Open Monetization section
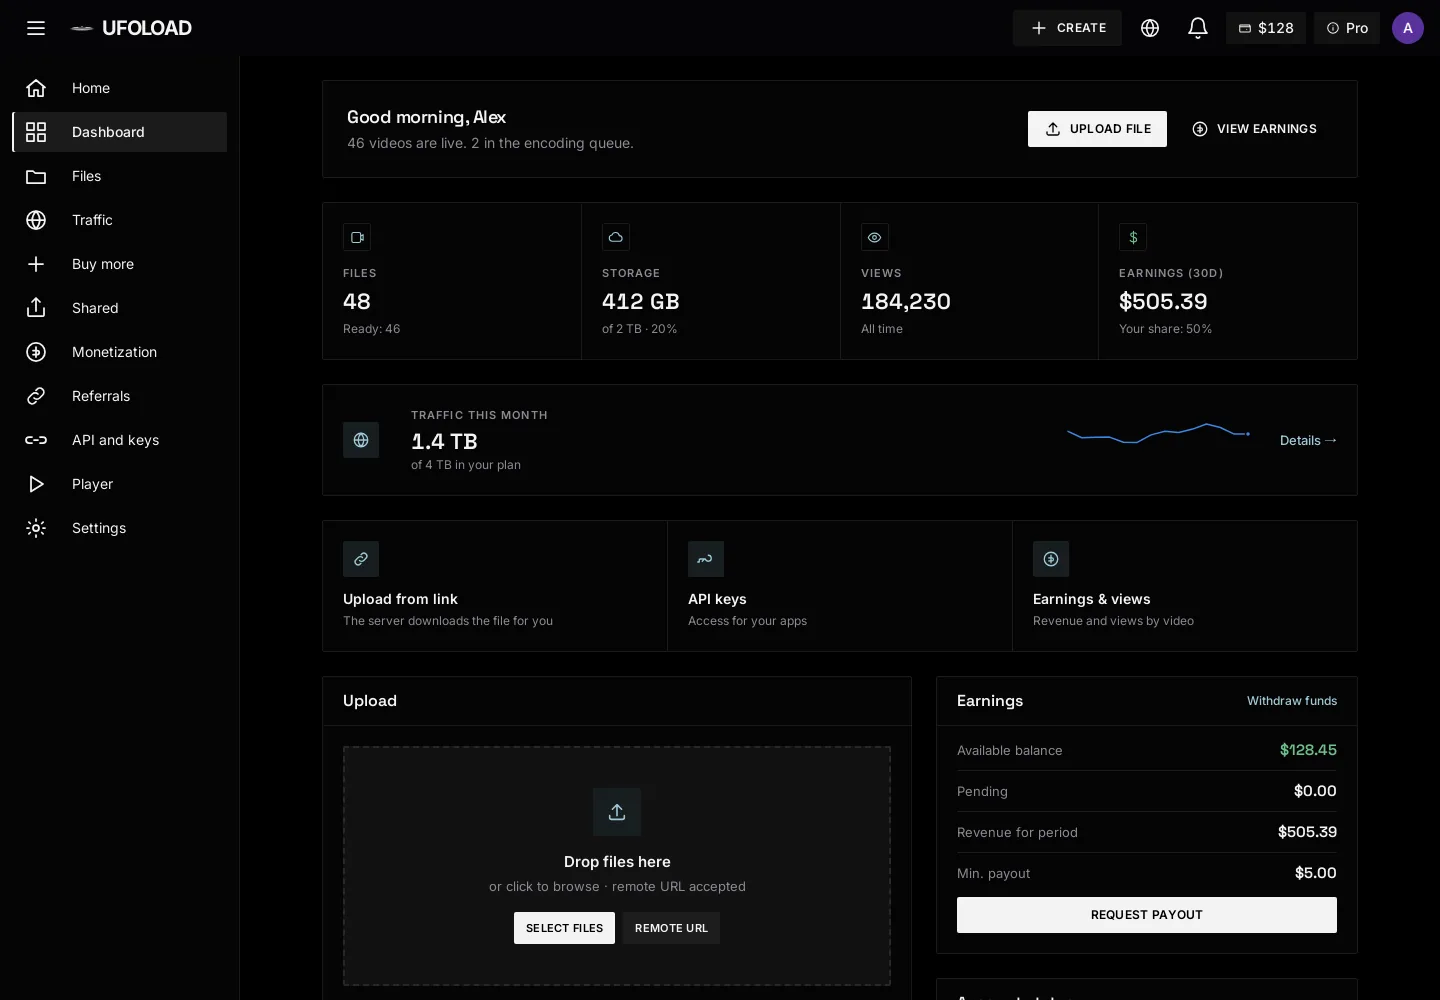This screenshot has height=1000, width=1440. tap(120, 352)
